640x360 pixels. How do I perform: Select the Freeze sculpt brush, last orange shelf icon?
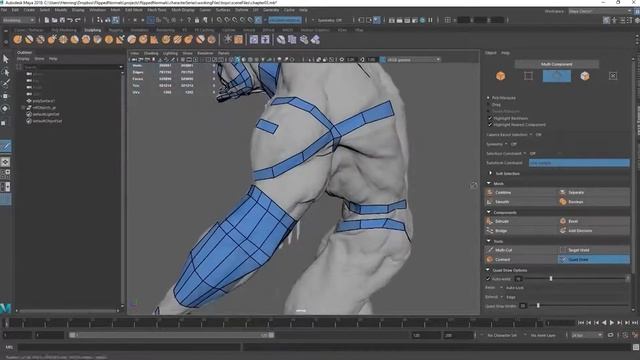(x=211, y=40)
